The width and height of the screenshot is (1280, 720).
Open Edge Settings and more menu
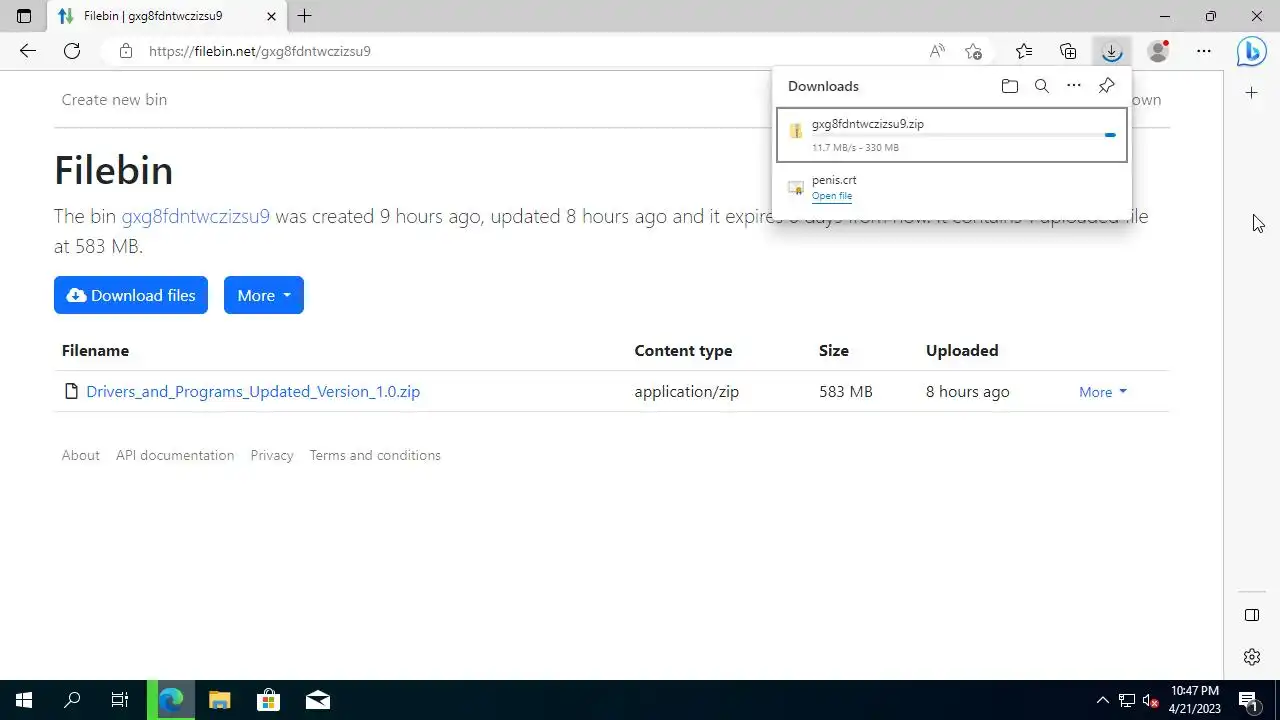(x=1204, y=51)
